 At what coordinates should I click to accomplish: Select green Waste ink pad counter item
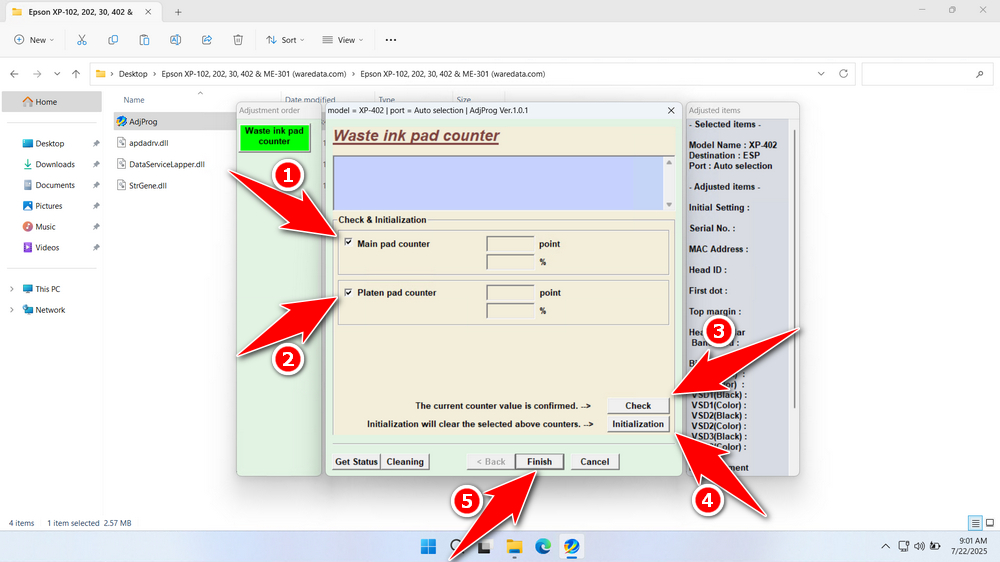pos(274,137)
